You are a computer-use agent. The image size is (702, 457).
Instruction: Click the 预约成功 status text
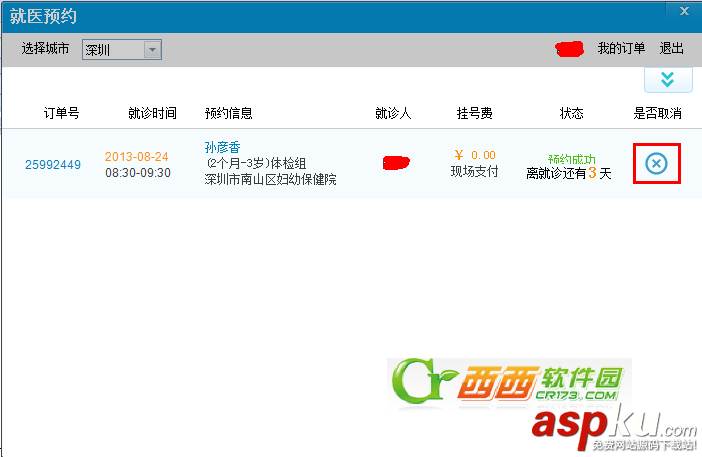(x=572, y=159)
